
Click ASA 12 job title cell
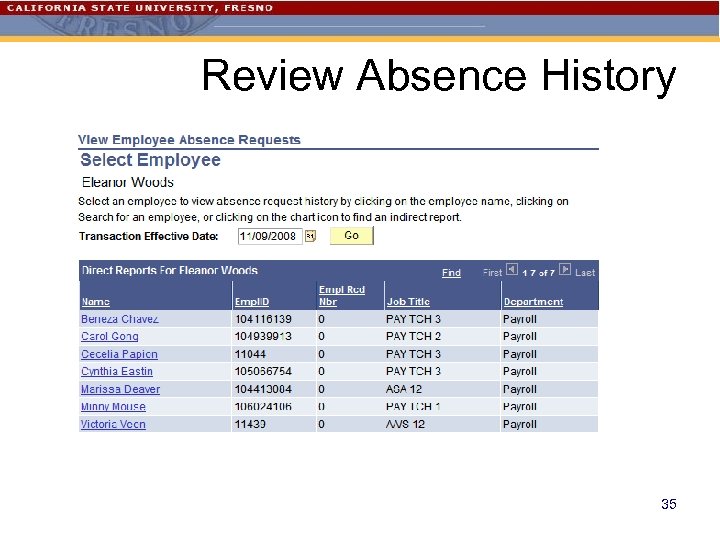pyautogui.click(x=404, y=389)
